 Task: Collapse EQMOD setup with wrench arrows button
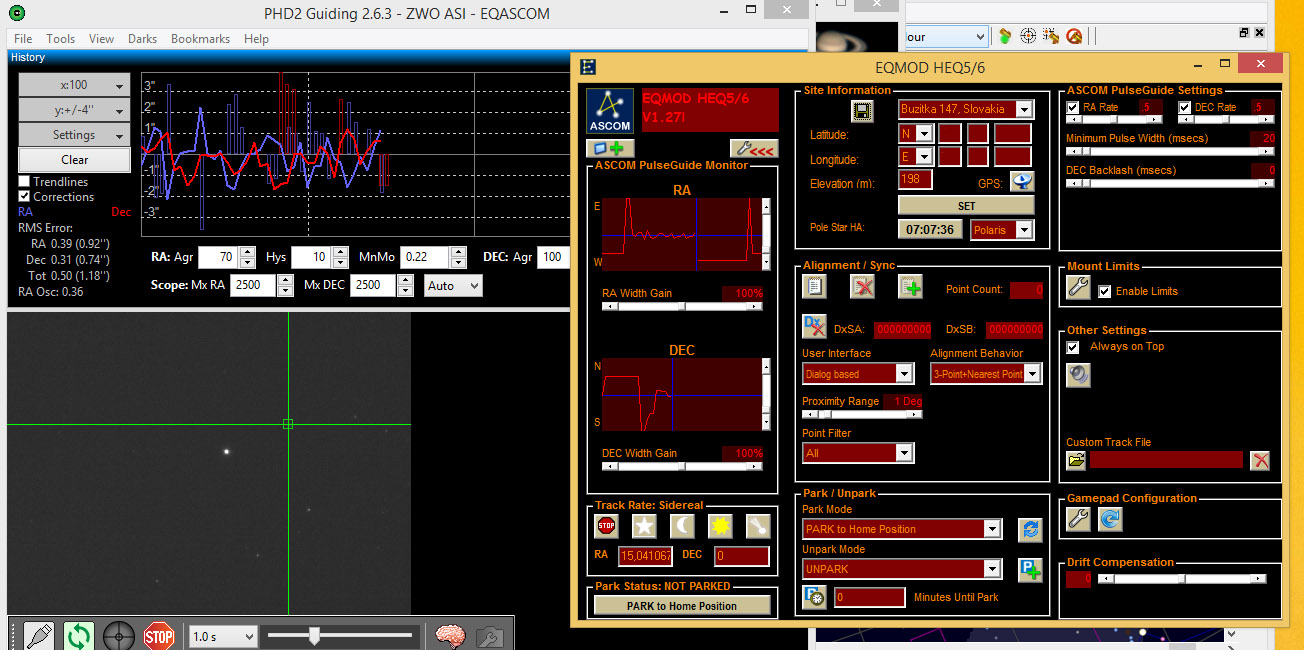pos(753,148)
